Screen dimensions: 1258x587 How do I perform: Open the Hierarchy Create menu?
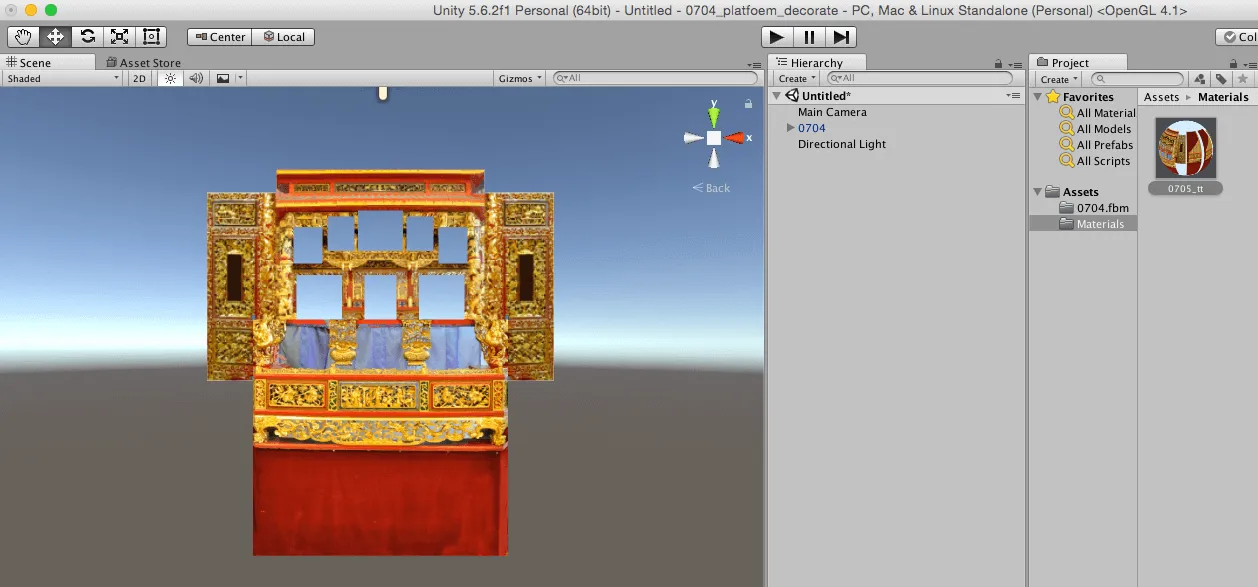point(794,78)
